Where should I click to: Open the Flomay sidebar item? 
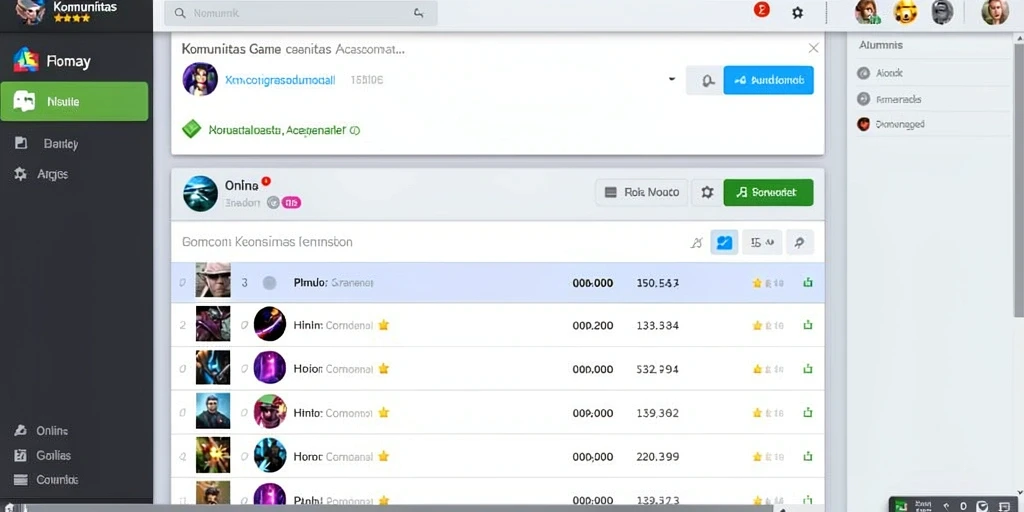click(52, 61)
